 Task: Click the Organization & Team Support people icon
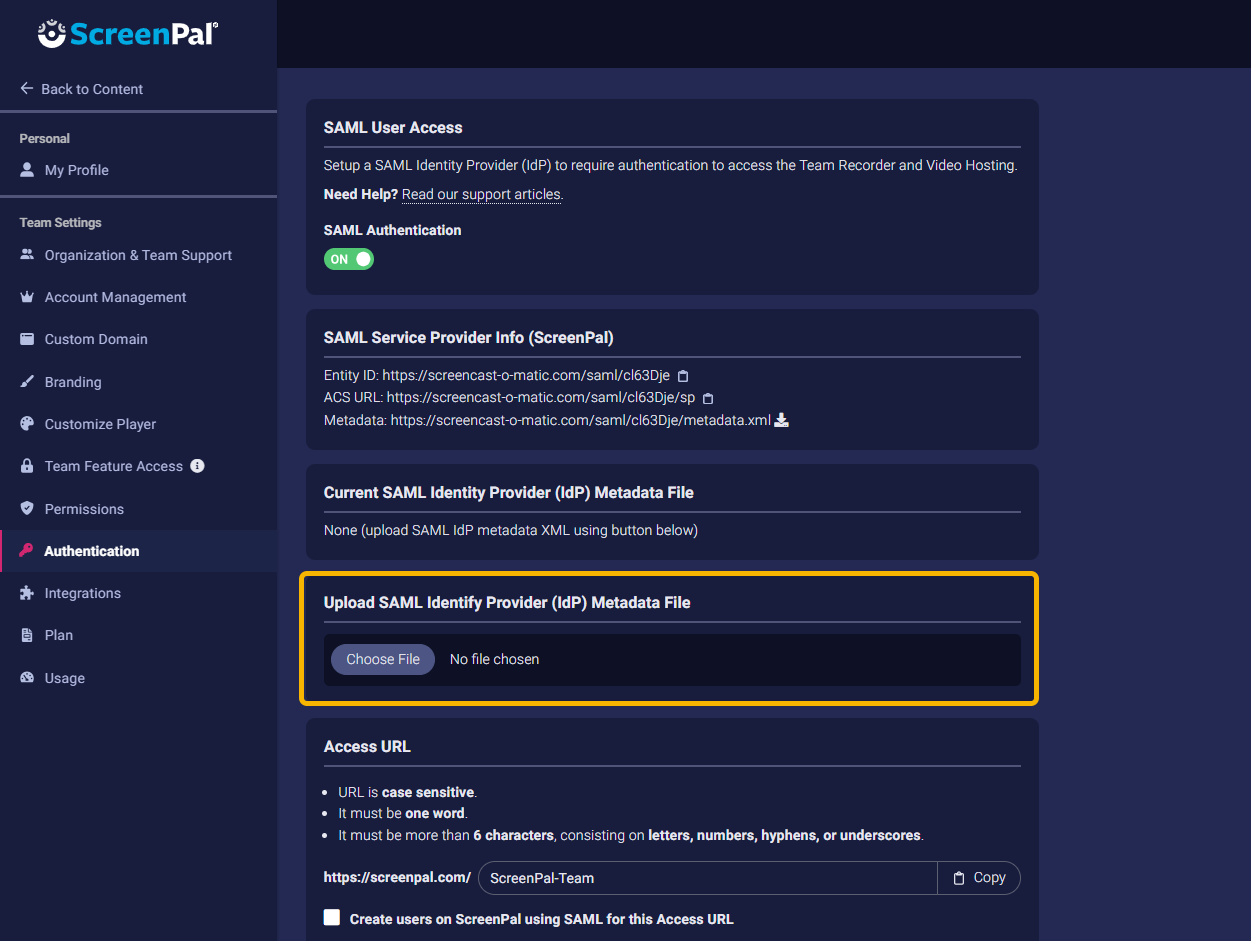(x=27, y=255)
